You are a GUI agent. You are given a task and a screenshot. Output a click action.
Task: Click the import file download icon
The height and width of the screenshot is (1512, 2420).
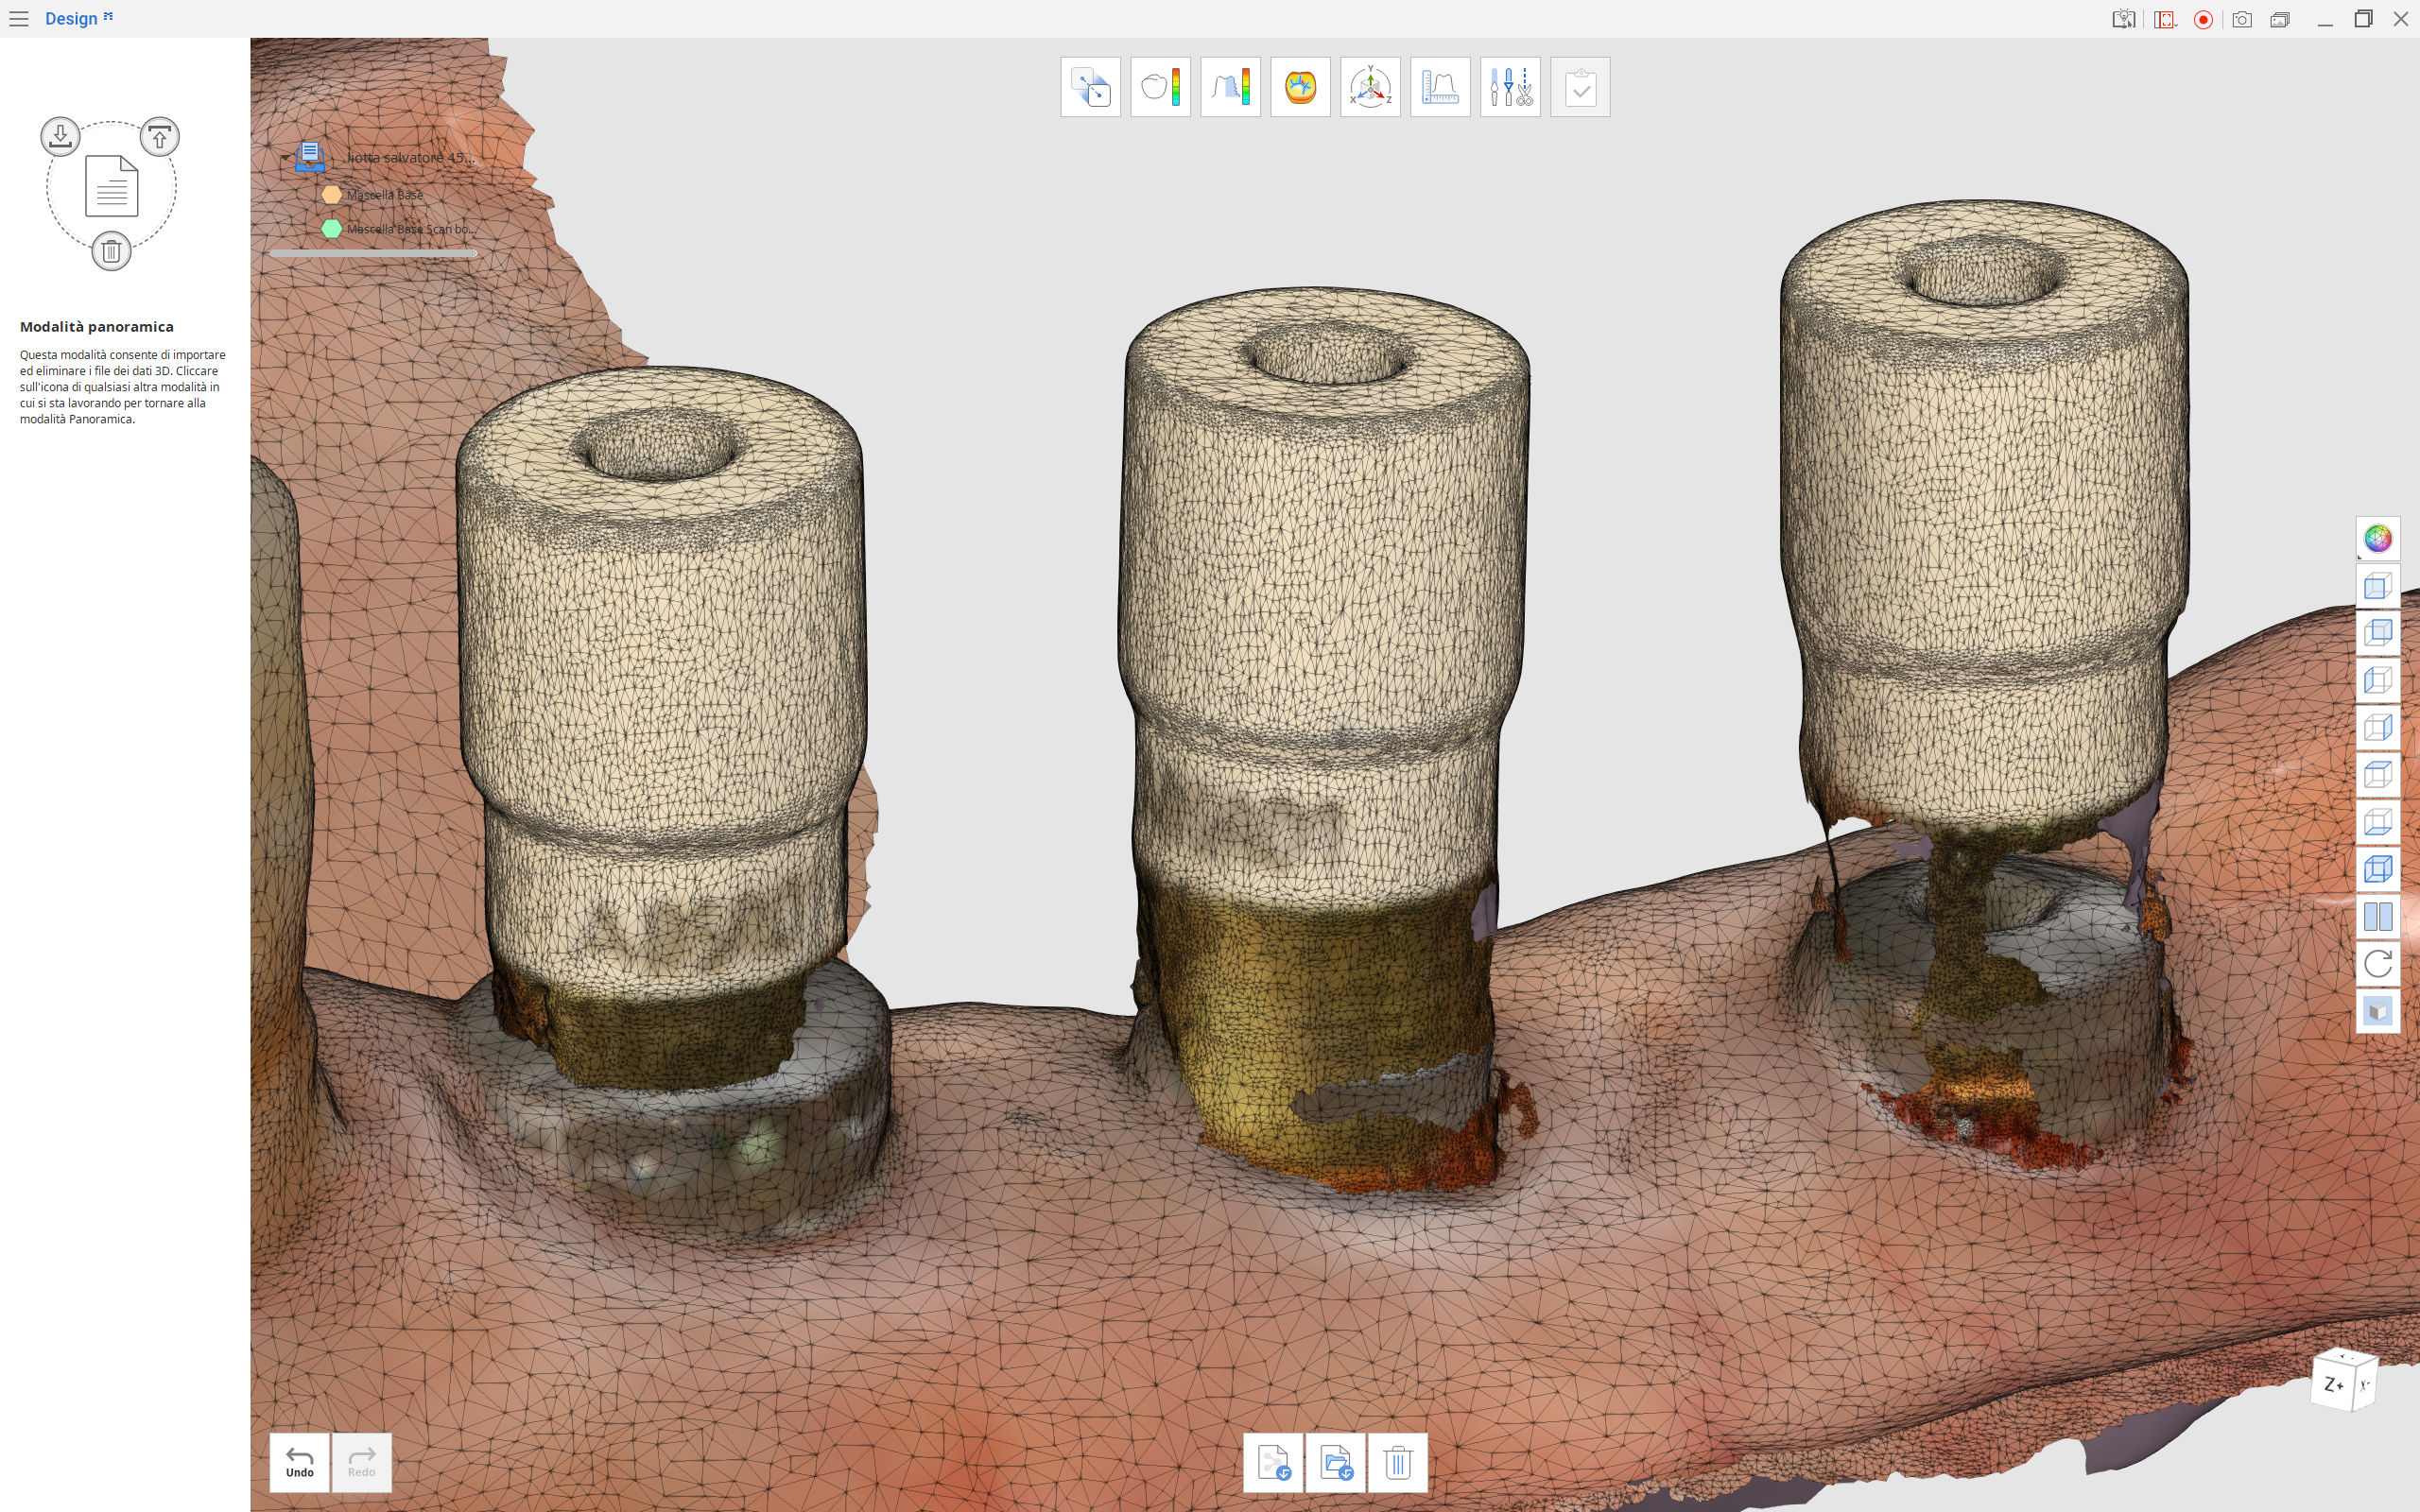point(60,136)
